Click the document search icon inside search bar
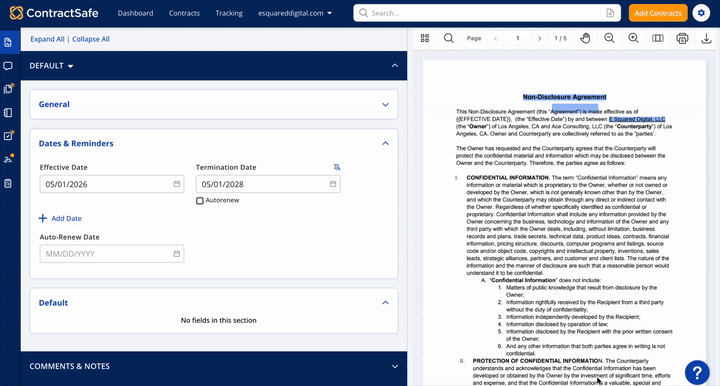This screenshot has width=720, height=386. coord(610,13)
